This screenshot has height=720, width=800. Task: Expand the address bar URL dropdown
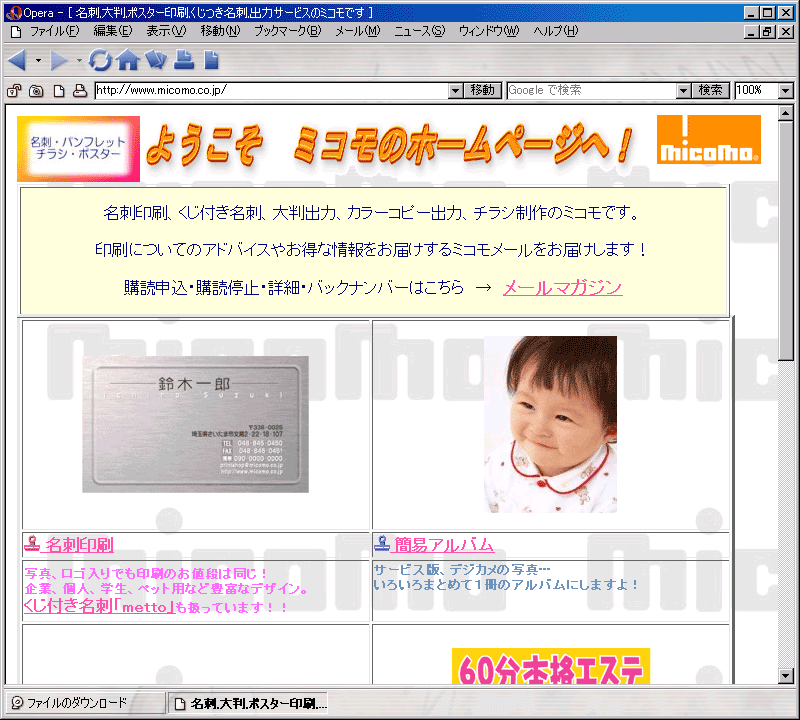pyautogui.click(x=456, y=91)
